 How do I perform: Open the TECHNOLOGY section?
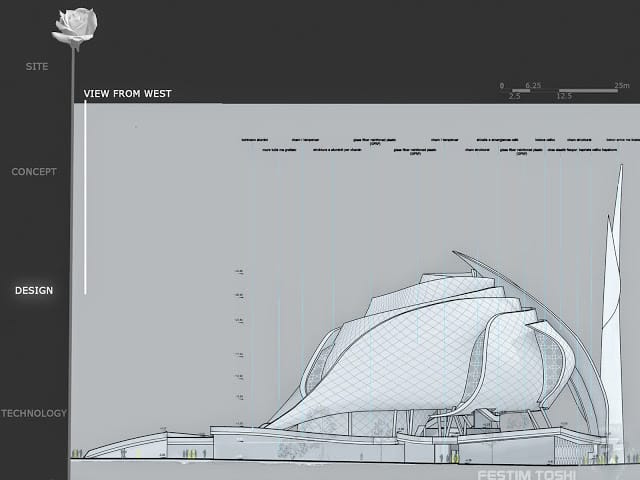pos(34,413)
